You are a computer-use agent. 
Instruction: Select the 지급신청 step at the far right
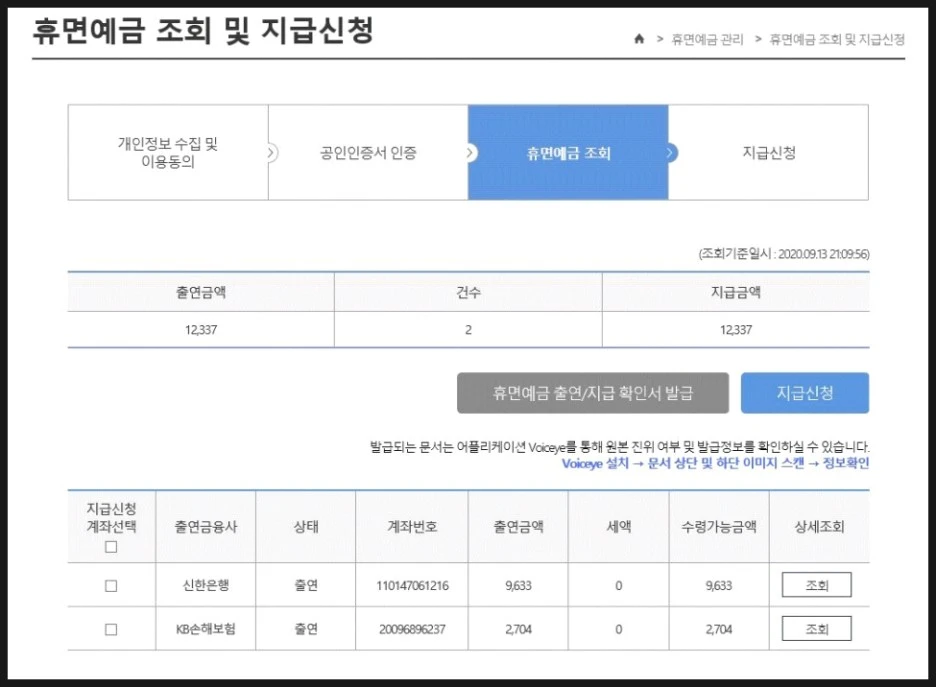(768, 151)
